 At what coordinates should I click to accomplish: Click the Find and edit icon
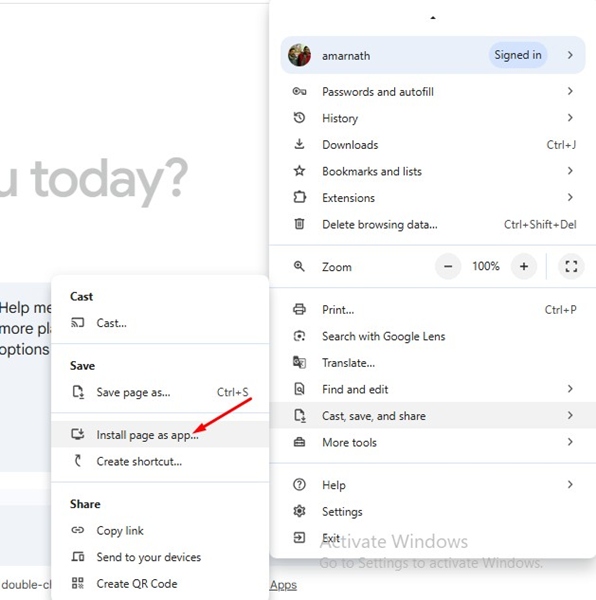(299, 389)
